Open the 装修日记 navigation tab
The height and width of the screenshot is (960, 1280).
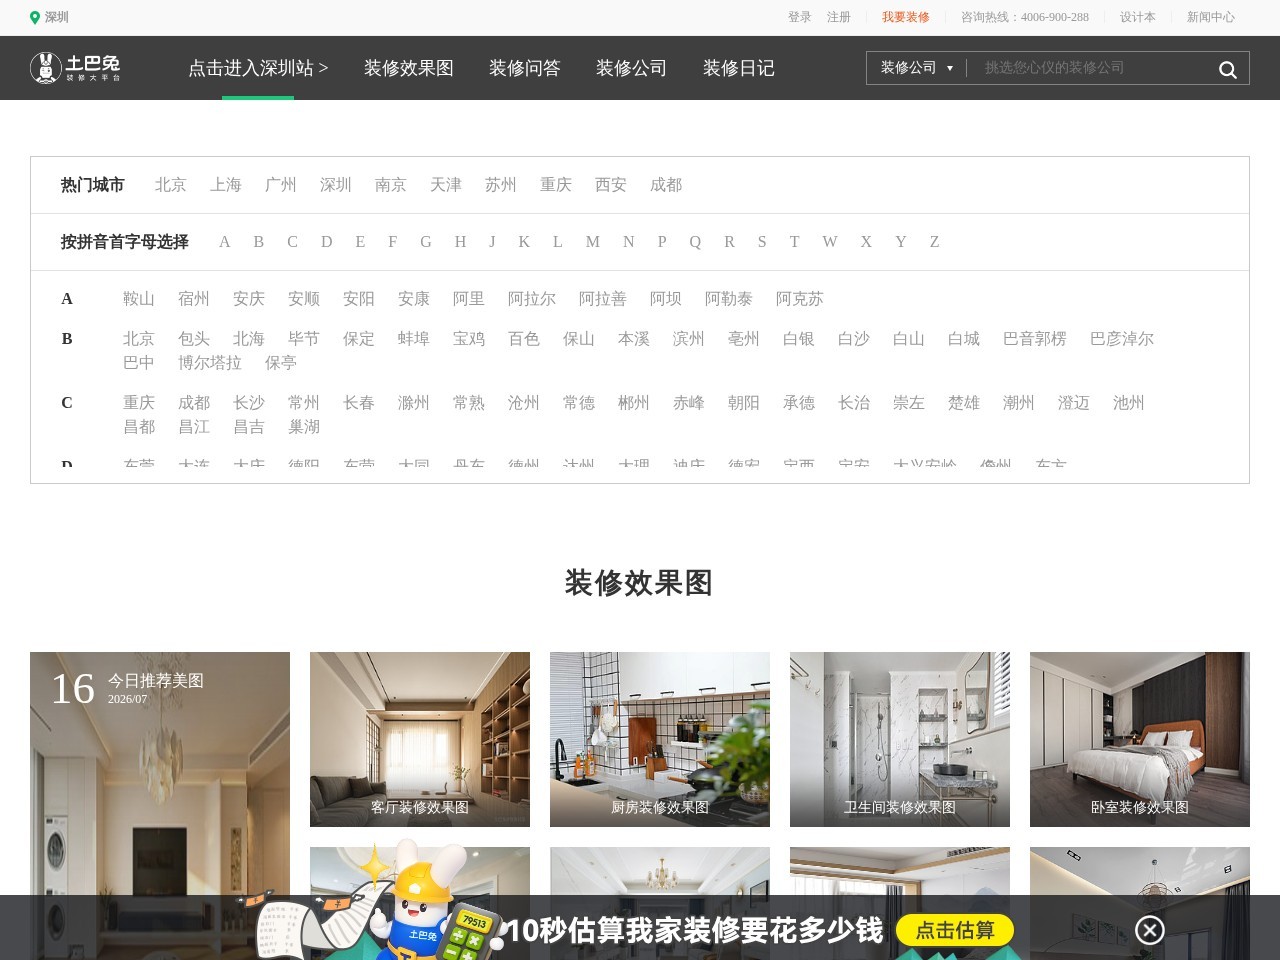[x=739, y=68]
